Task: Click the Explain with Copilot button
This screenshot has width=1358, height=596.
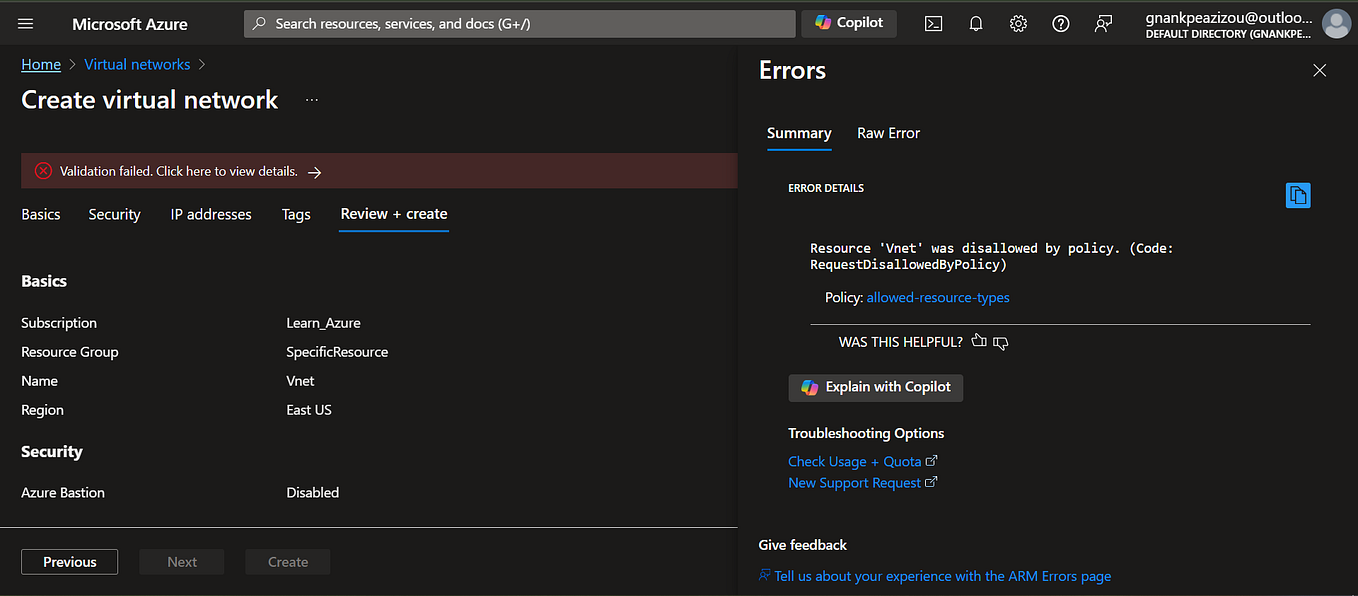Action: pos(875,388)
